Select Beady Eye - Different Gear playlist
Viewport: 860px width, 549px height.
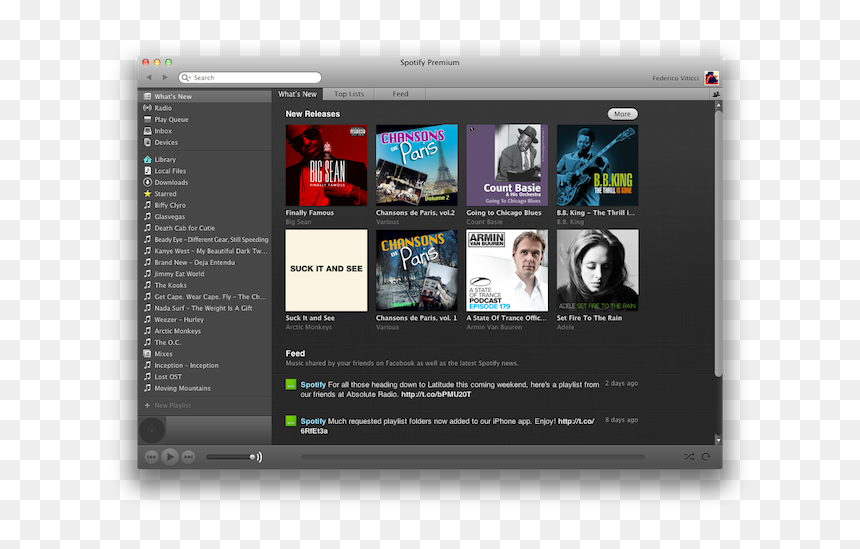(205, 240)
